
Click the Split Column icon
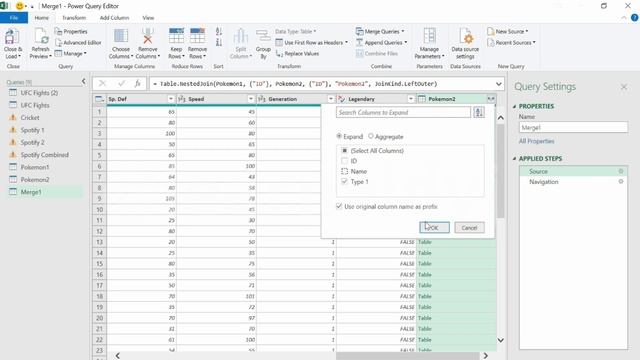(x=241, y=37)
